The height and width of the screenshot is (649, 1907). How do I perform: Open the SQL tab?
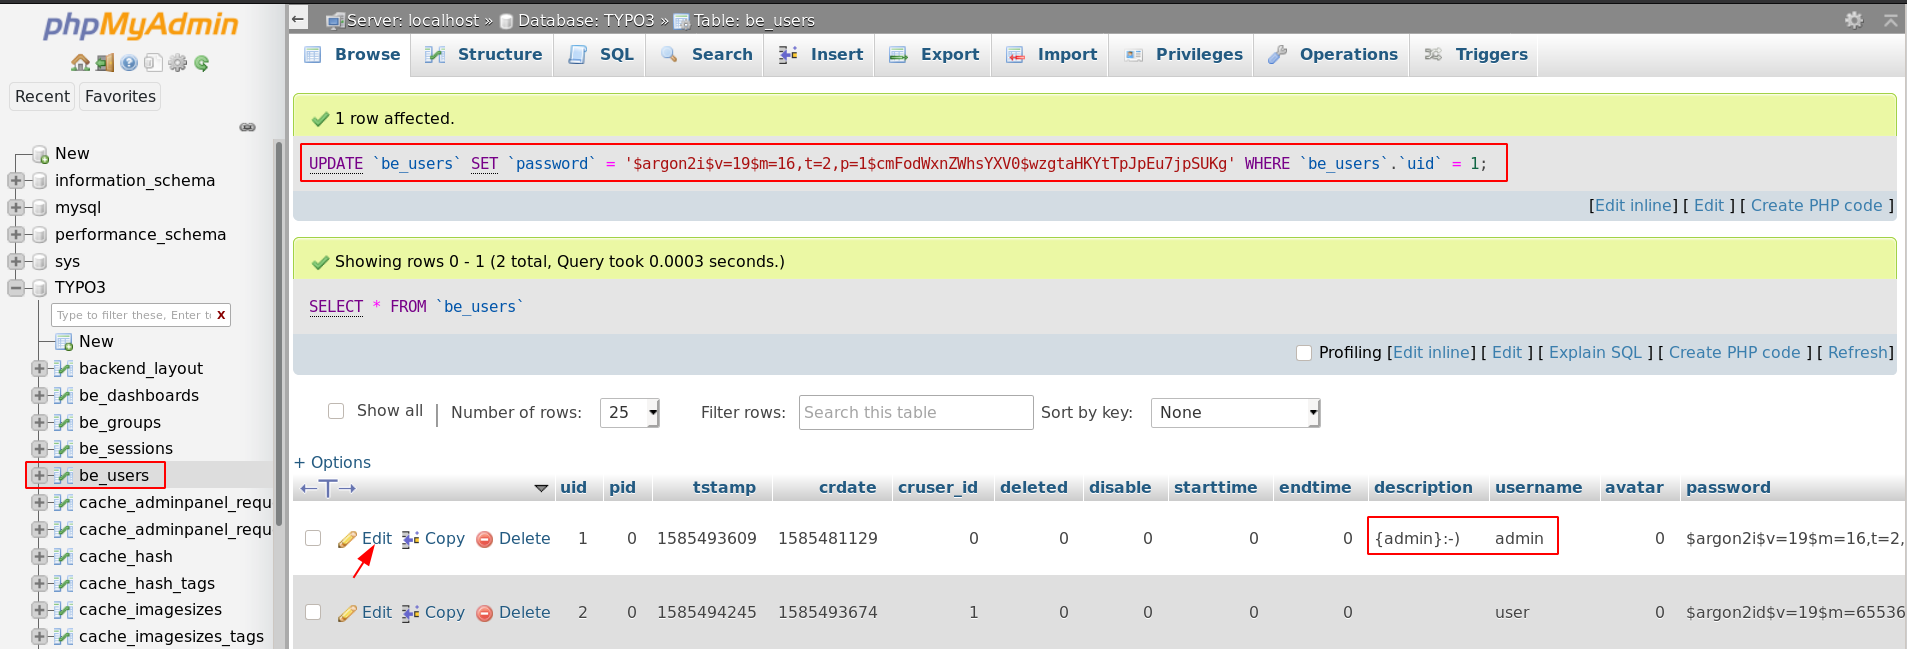click(x=601, y=55)
